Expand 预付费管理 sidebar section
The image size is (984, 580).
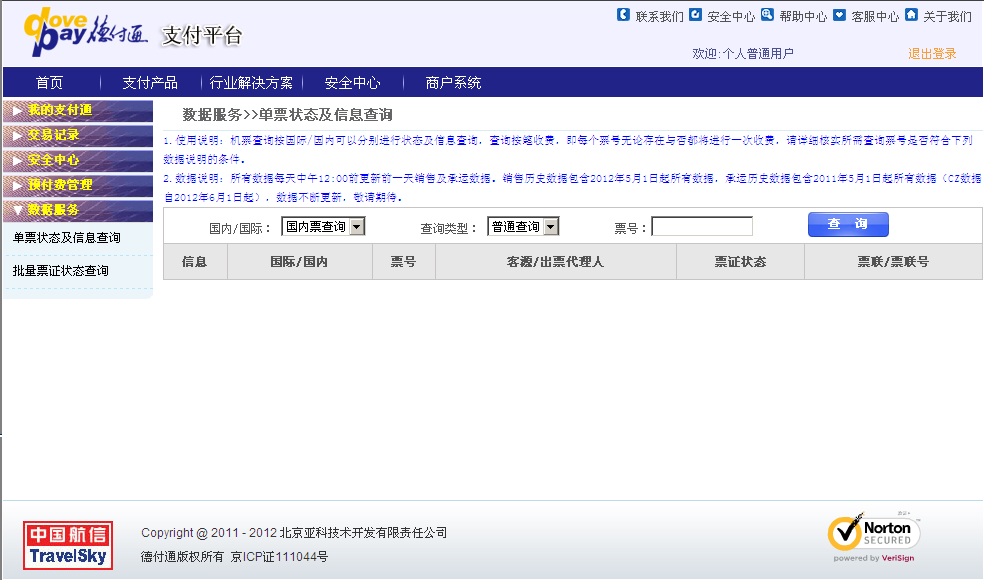coord(60,185)
